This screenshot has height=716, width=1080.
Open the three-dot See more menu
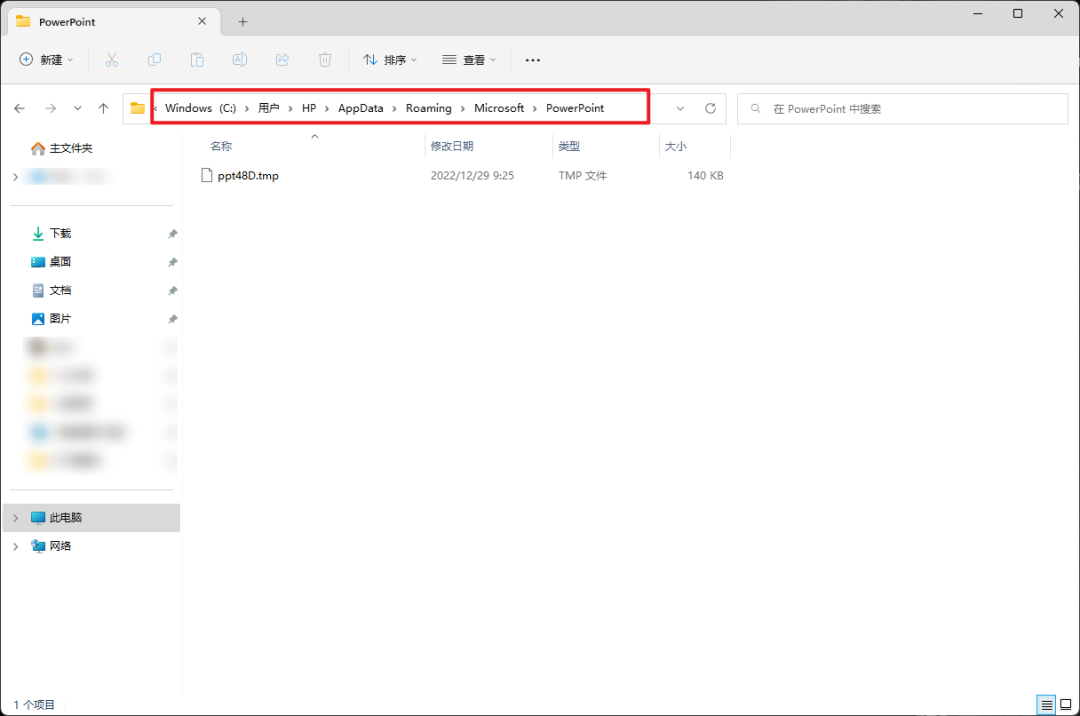532,60
